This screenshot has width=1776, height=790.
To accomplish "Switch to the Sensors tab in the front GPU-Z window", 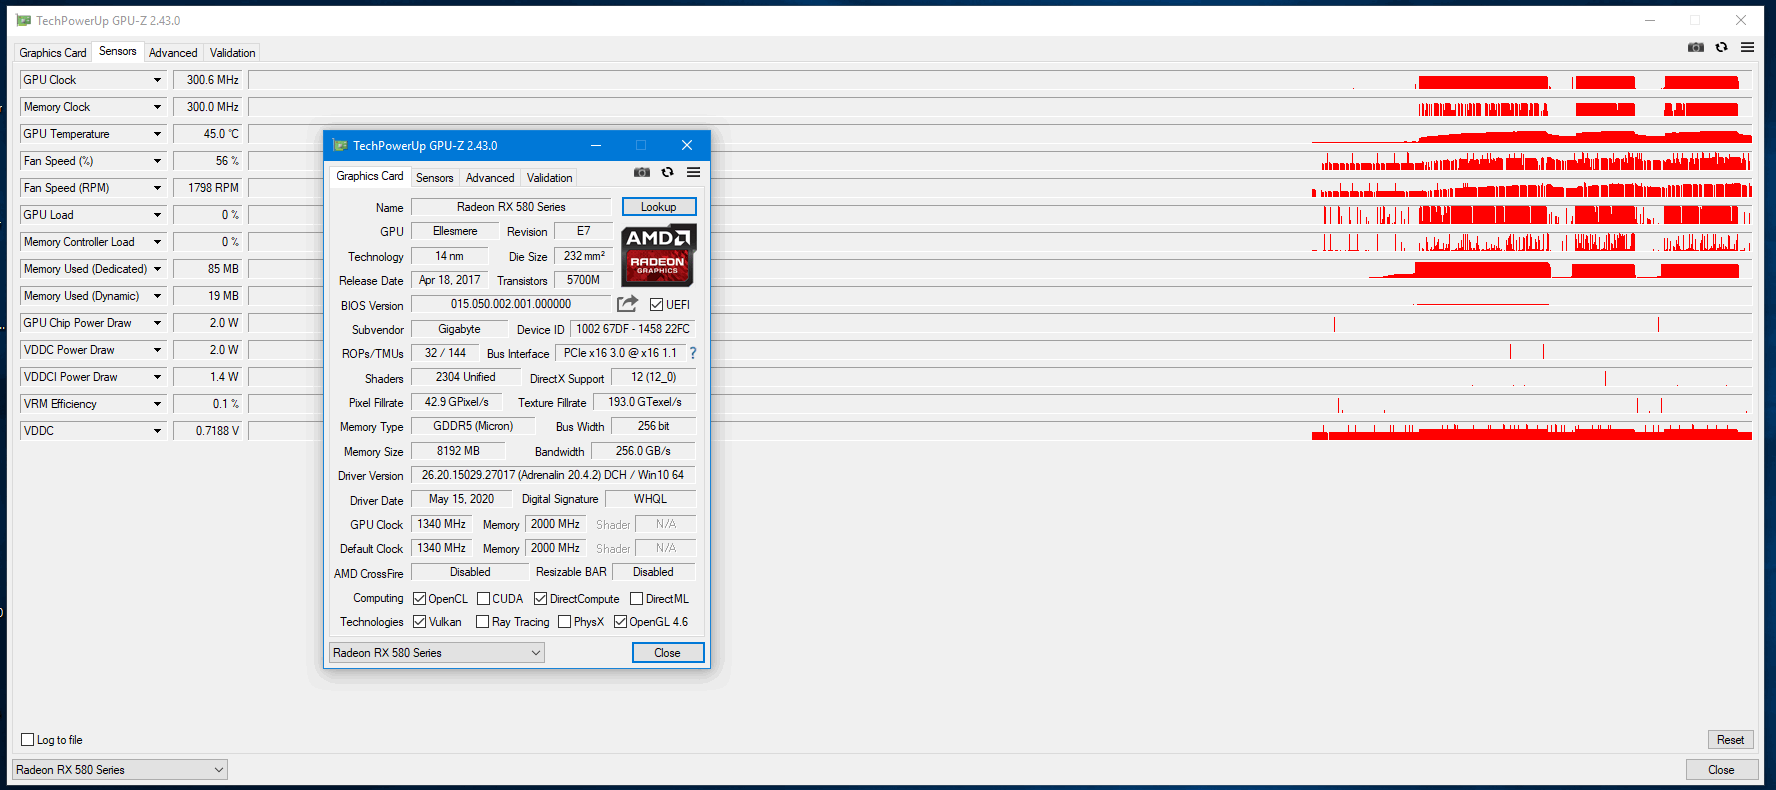I will (435, 178).
